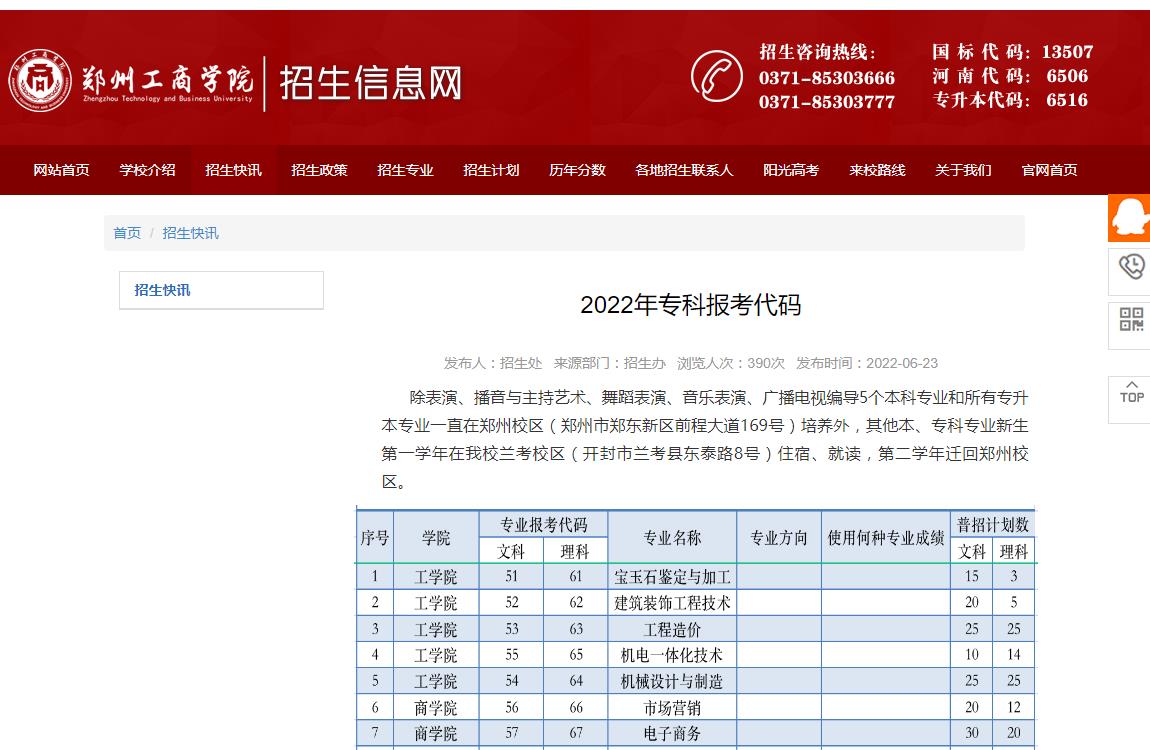Image resolution: width=1150 pixels, height=750 pixels.
Task: Open 招生计划 menu item
Action: pos(491,170)
